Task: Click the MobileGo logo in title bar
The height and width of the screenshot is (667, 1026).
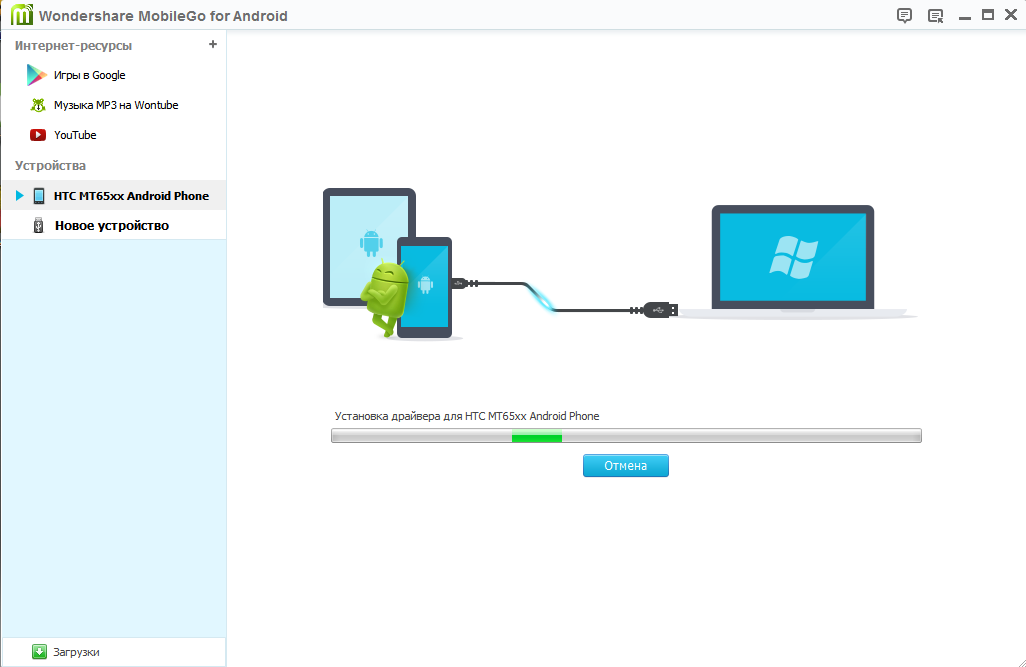Action: [x=20, y=15]
